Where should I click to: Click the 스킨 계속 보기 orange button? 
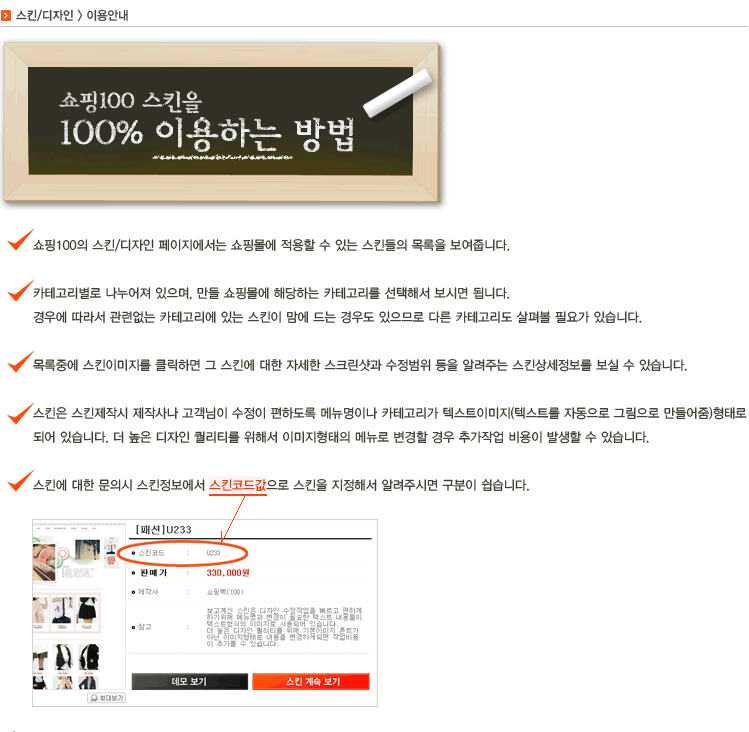pyautogui.click(x=311, y=681)
